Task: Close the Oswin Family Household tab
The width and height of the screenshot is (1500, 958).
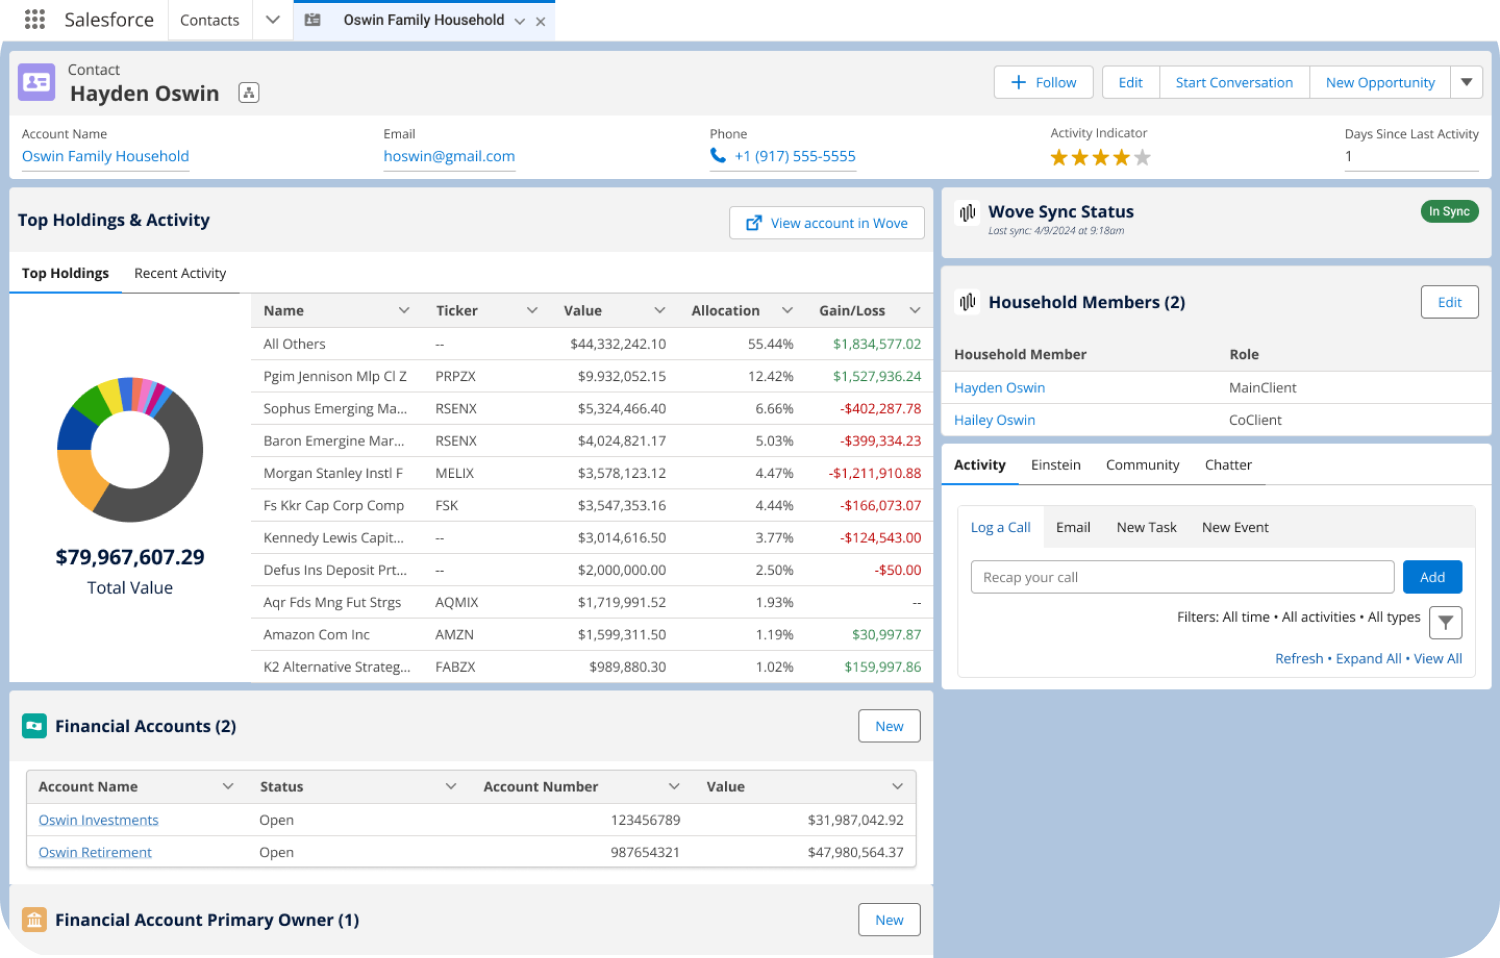Action: (541, 21)
